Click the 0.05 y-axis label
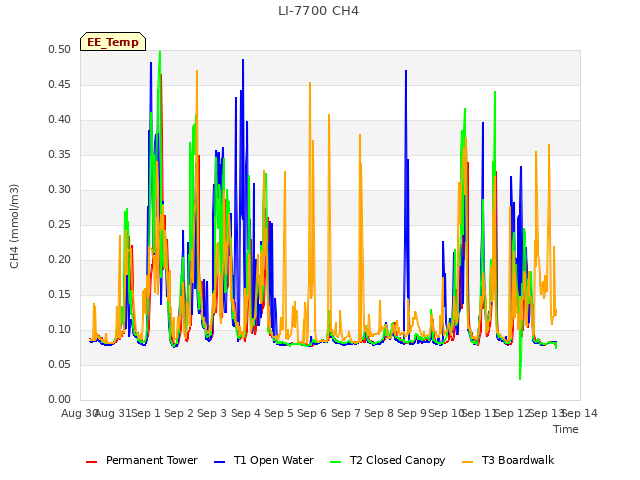640x480 pixels. (60, 364)
